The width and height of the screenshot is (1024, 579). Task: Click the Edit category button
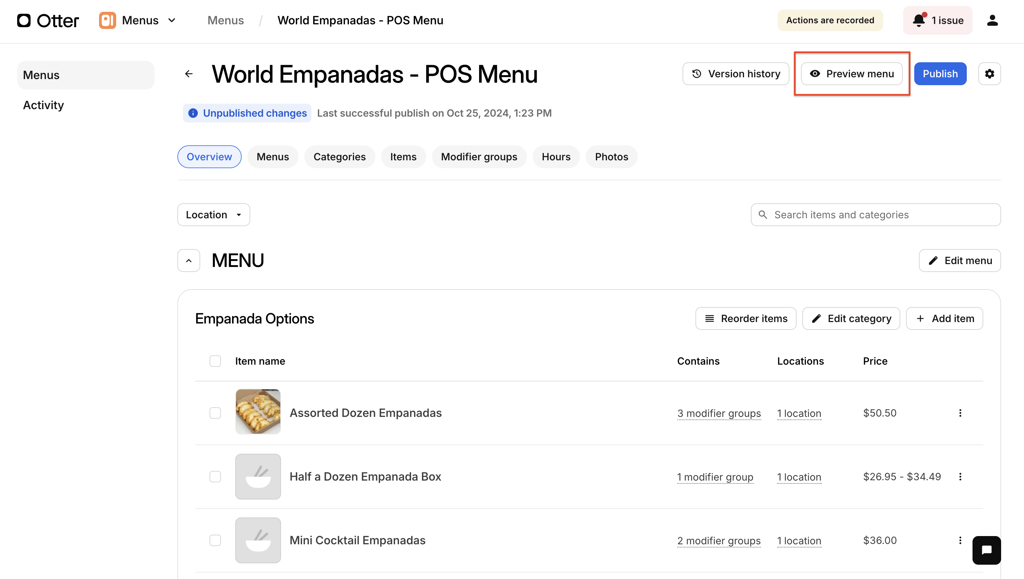tap(851, 319)
